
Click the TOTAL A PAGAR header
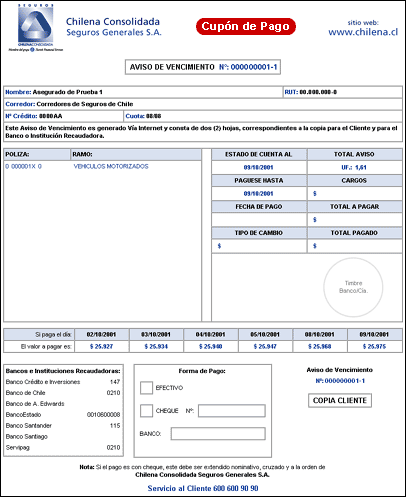(354, 207)
